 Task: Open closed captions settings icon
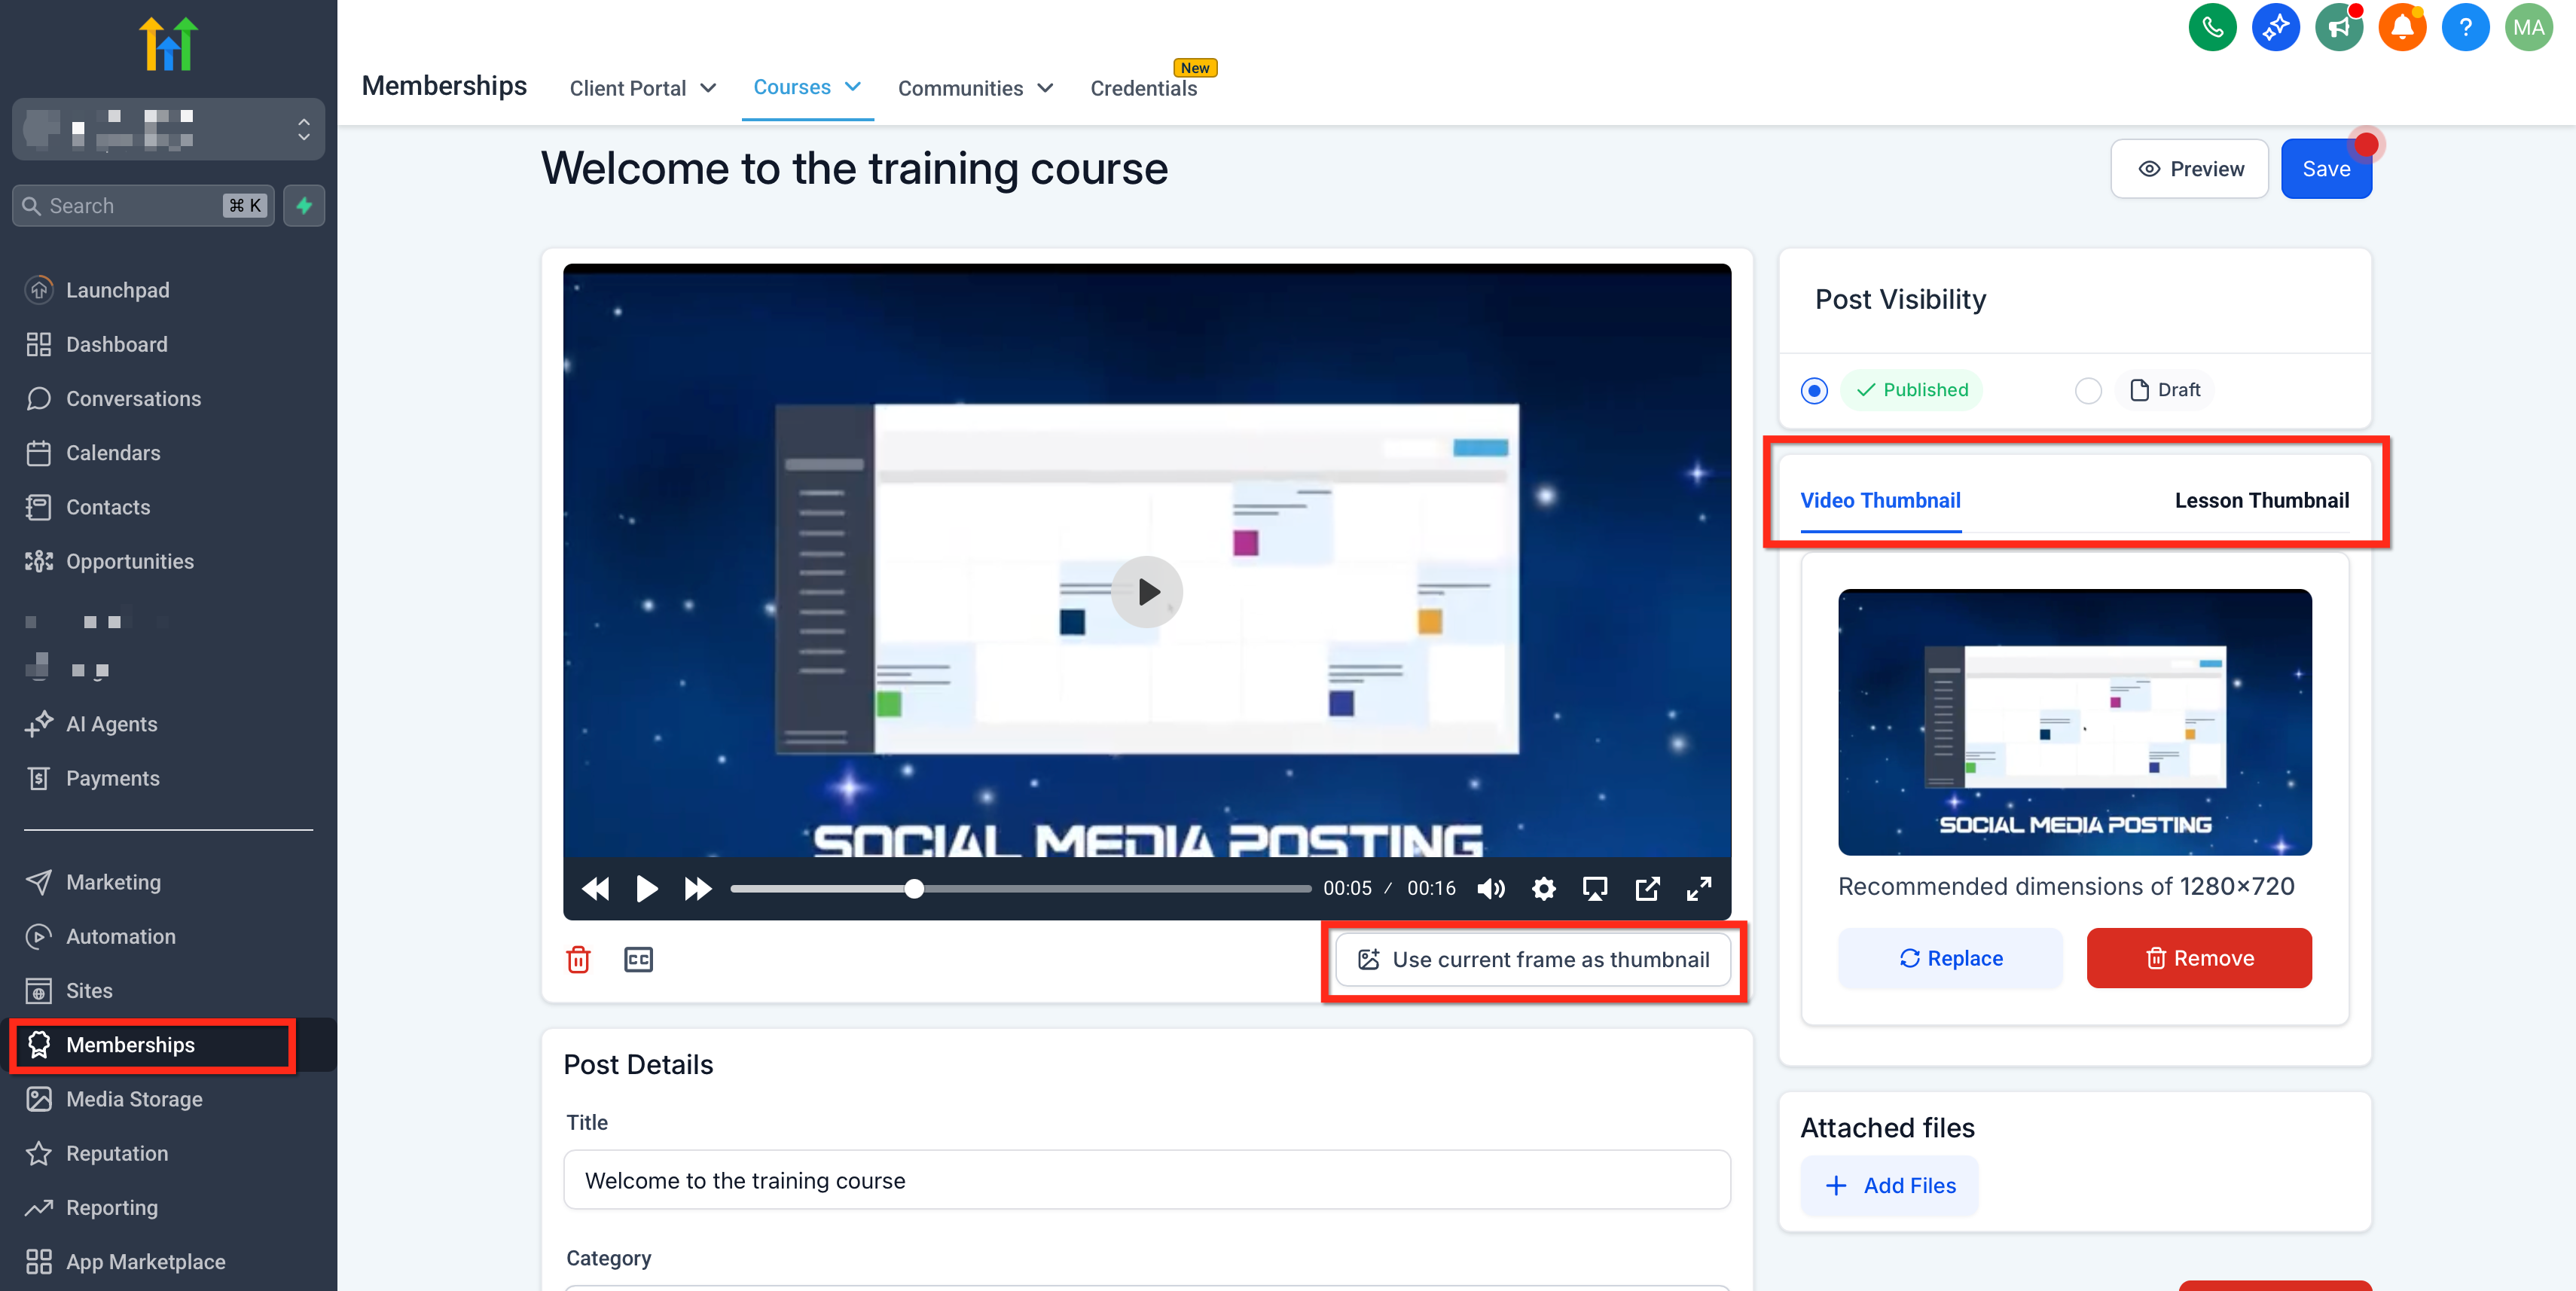point(638,959)
